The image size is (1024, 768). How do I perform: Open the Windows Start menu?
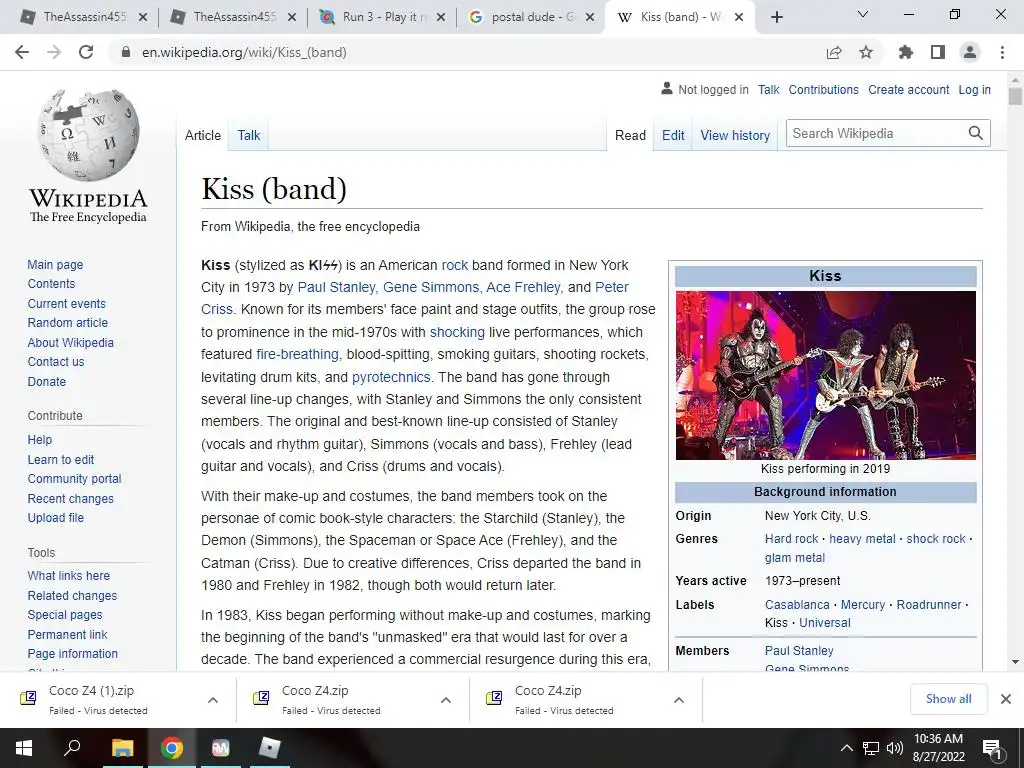click(24, 748)
